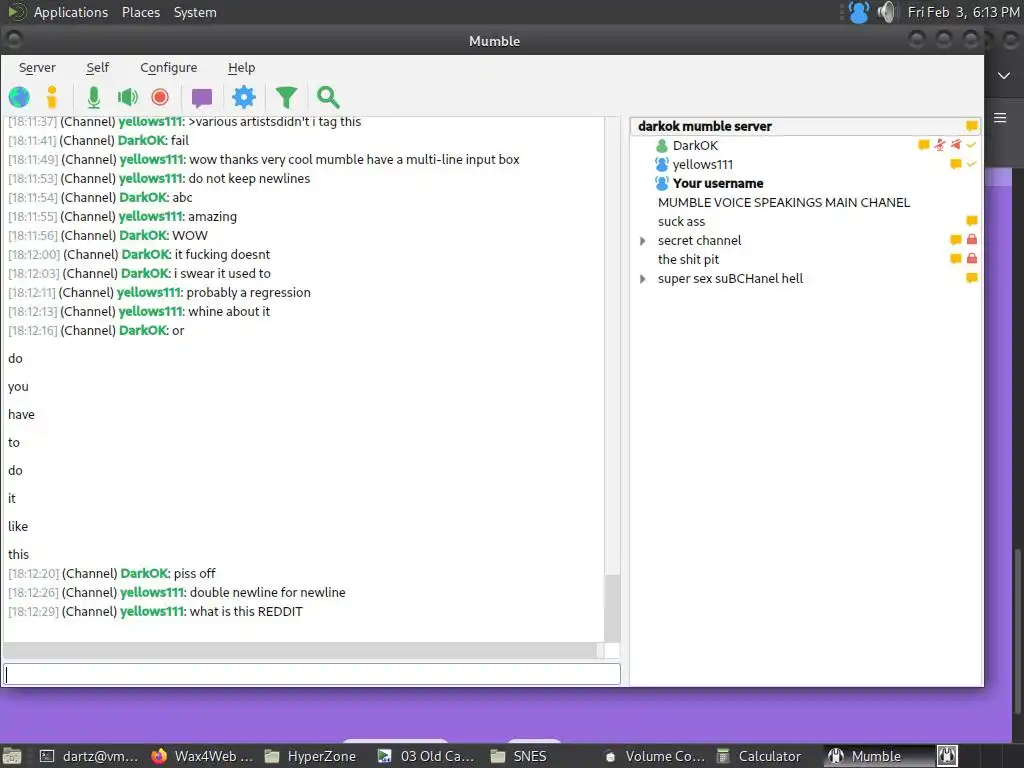
Task: Show server information via yellow info icon
Action: [52, 97]
